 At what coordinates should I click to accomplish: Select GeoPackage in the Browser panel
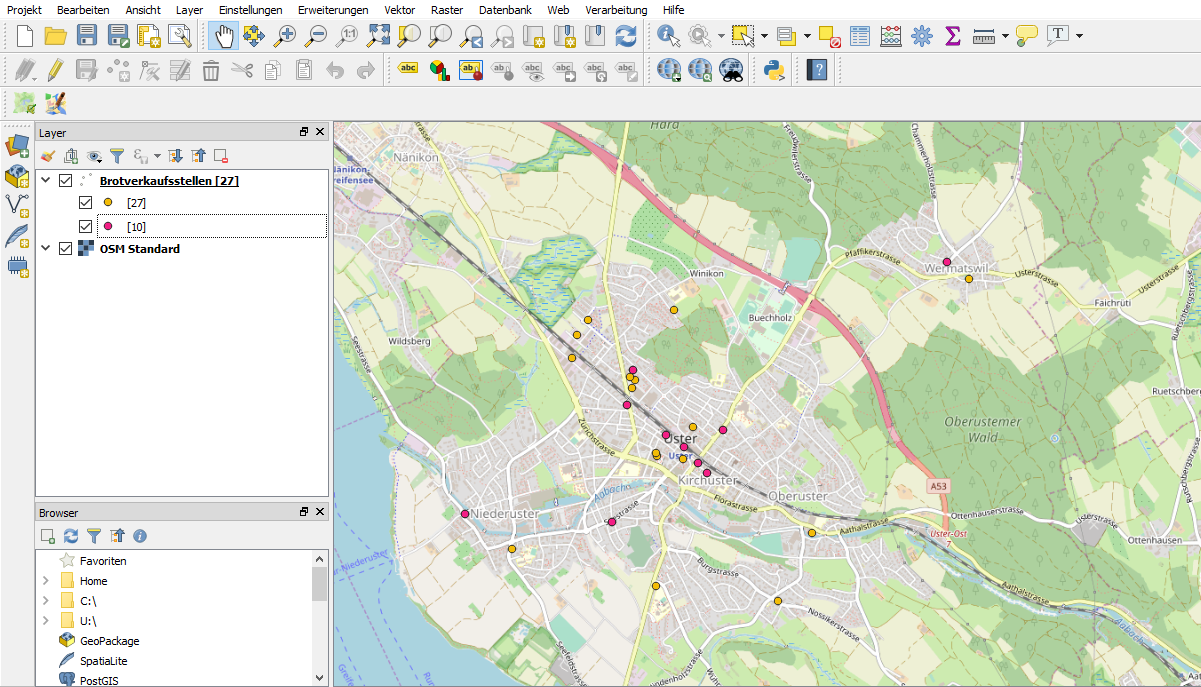point(109,641)
